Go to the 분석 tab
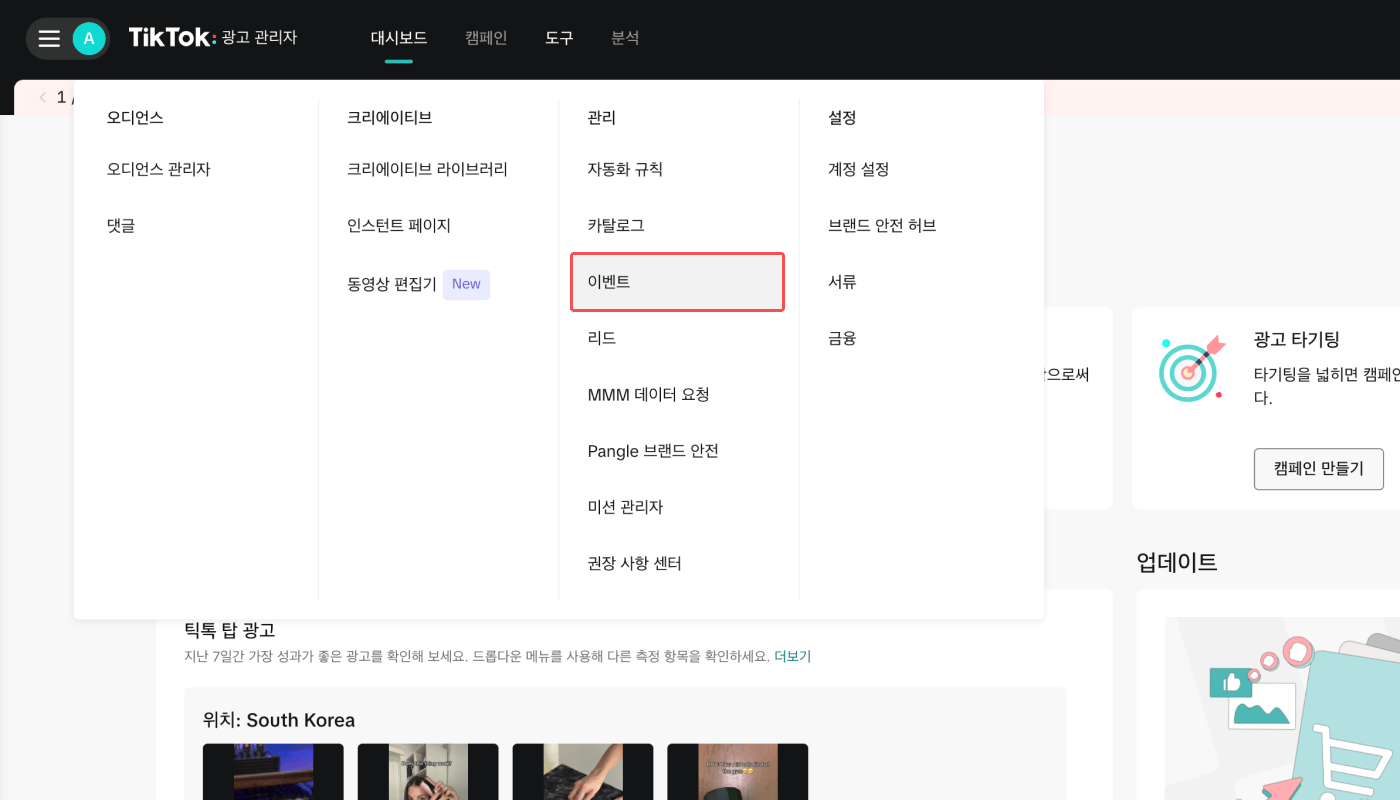Screen dimensions: 1400x800 pyautogui.click(x=625, y=38)
